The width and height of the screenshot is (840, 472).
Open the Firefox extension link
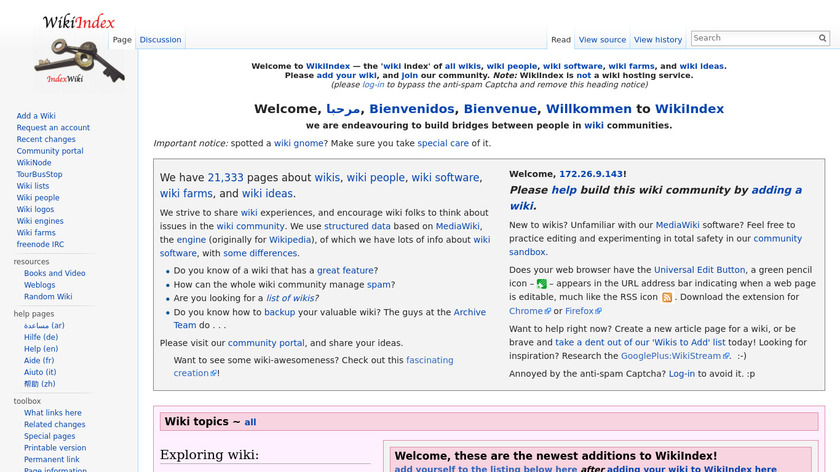click(x=583, y=311)
